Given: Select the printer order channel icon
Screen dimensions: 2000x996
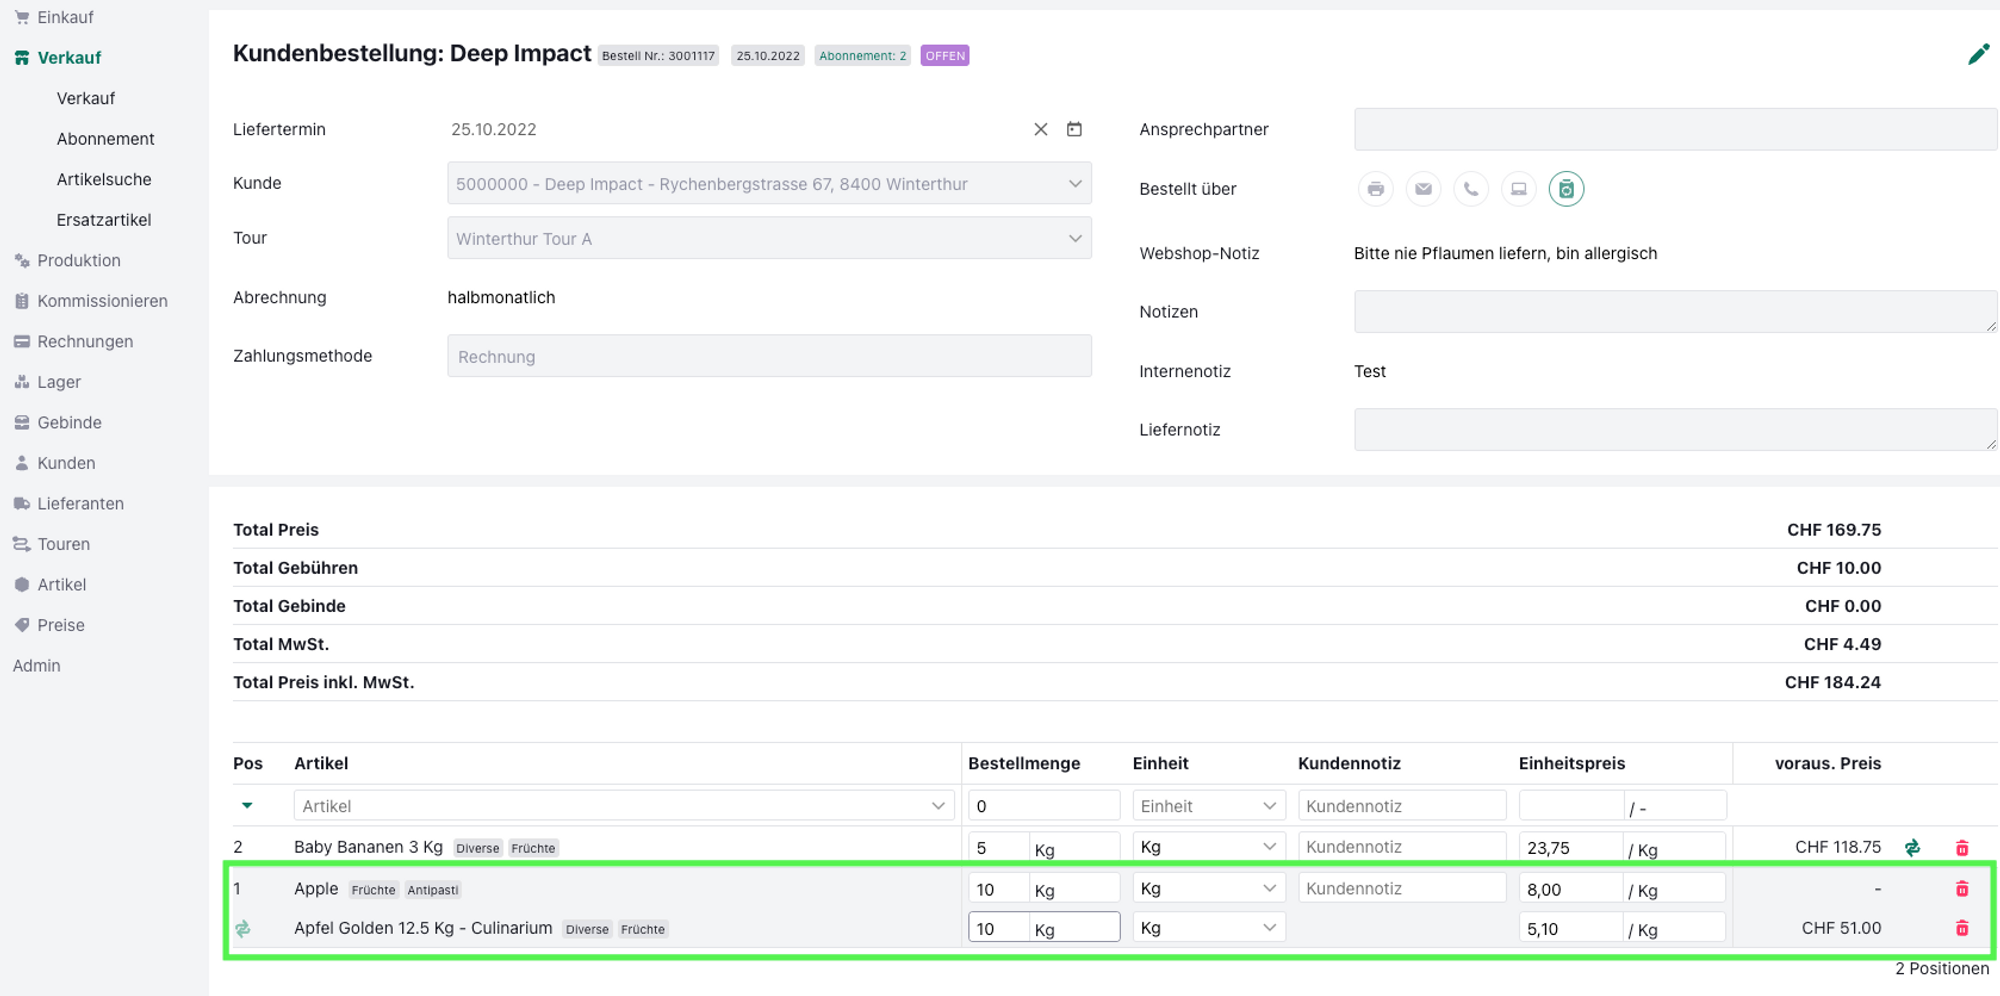Looking at the screenshot, I should click(x=1375, y=189).
